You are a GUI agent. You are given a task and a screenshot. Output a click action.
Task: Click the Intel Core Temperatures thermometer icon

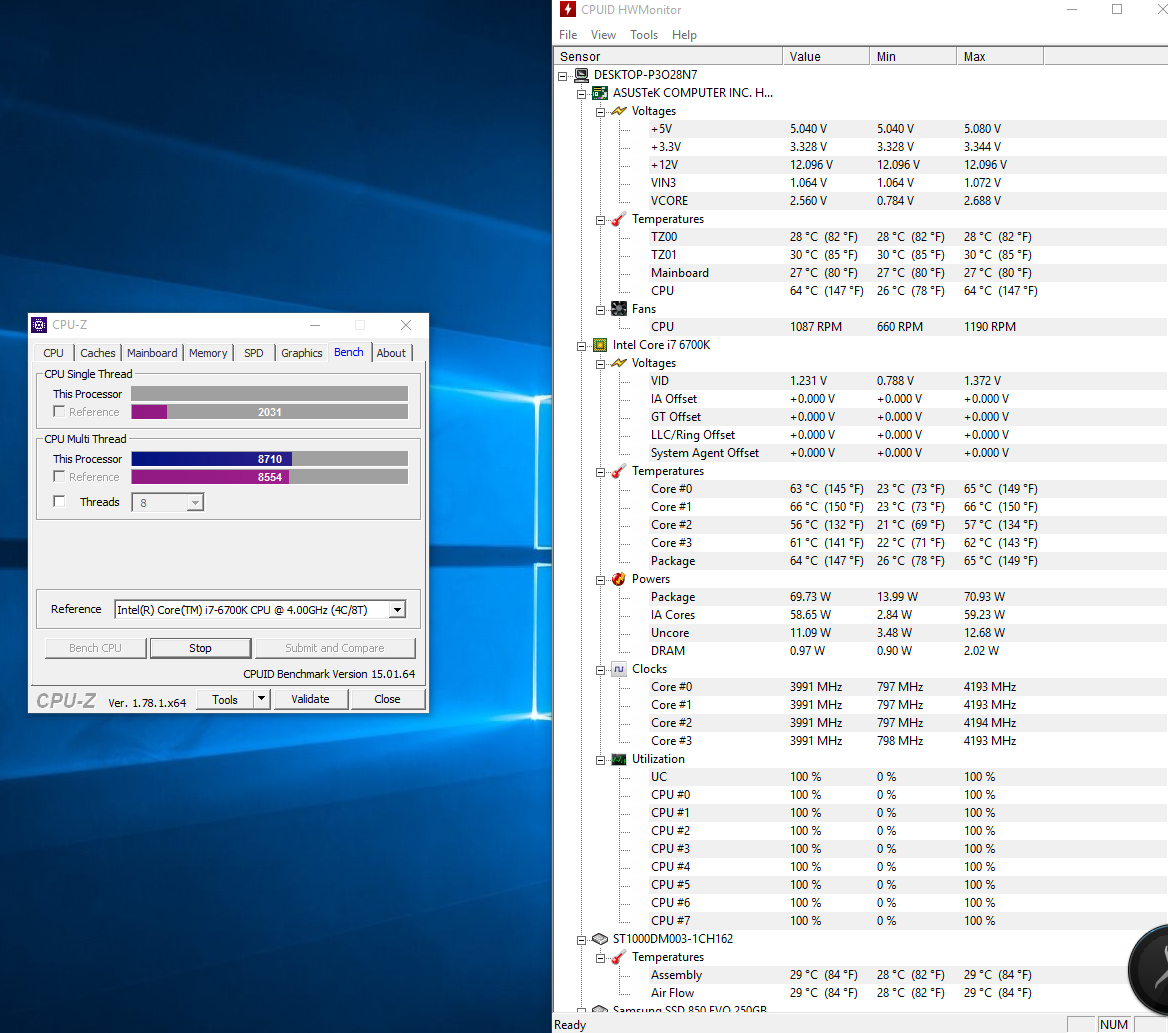pos(619,471)
